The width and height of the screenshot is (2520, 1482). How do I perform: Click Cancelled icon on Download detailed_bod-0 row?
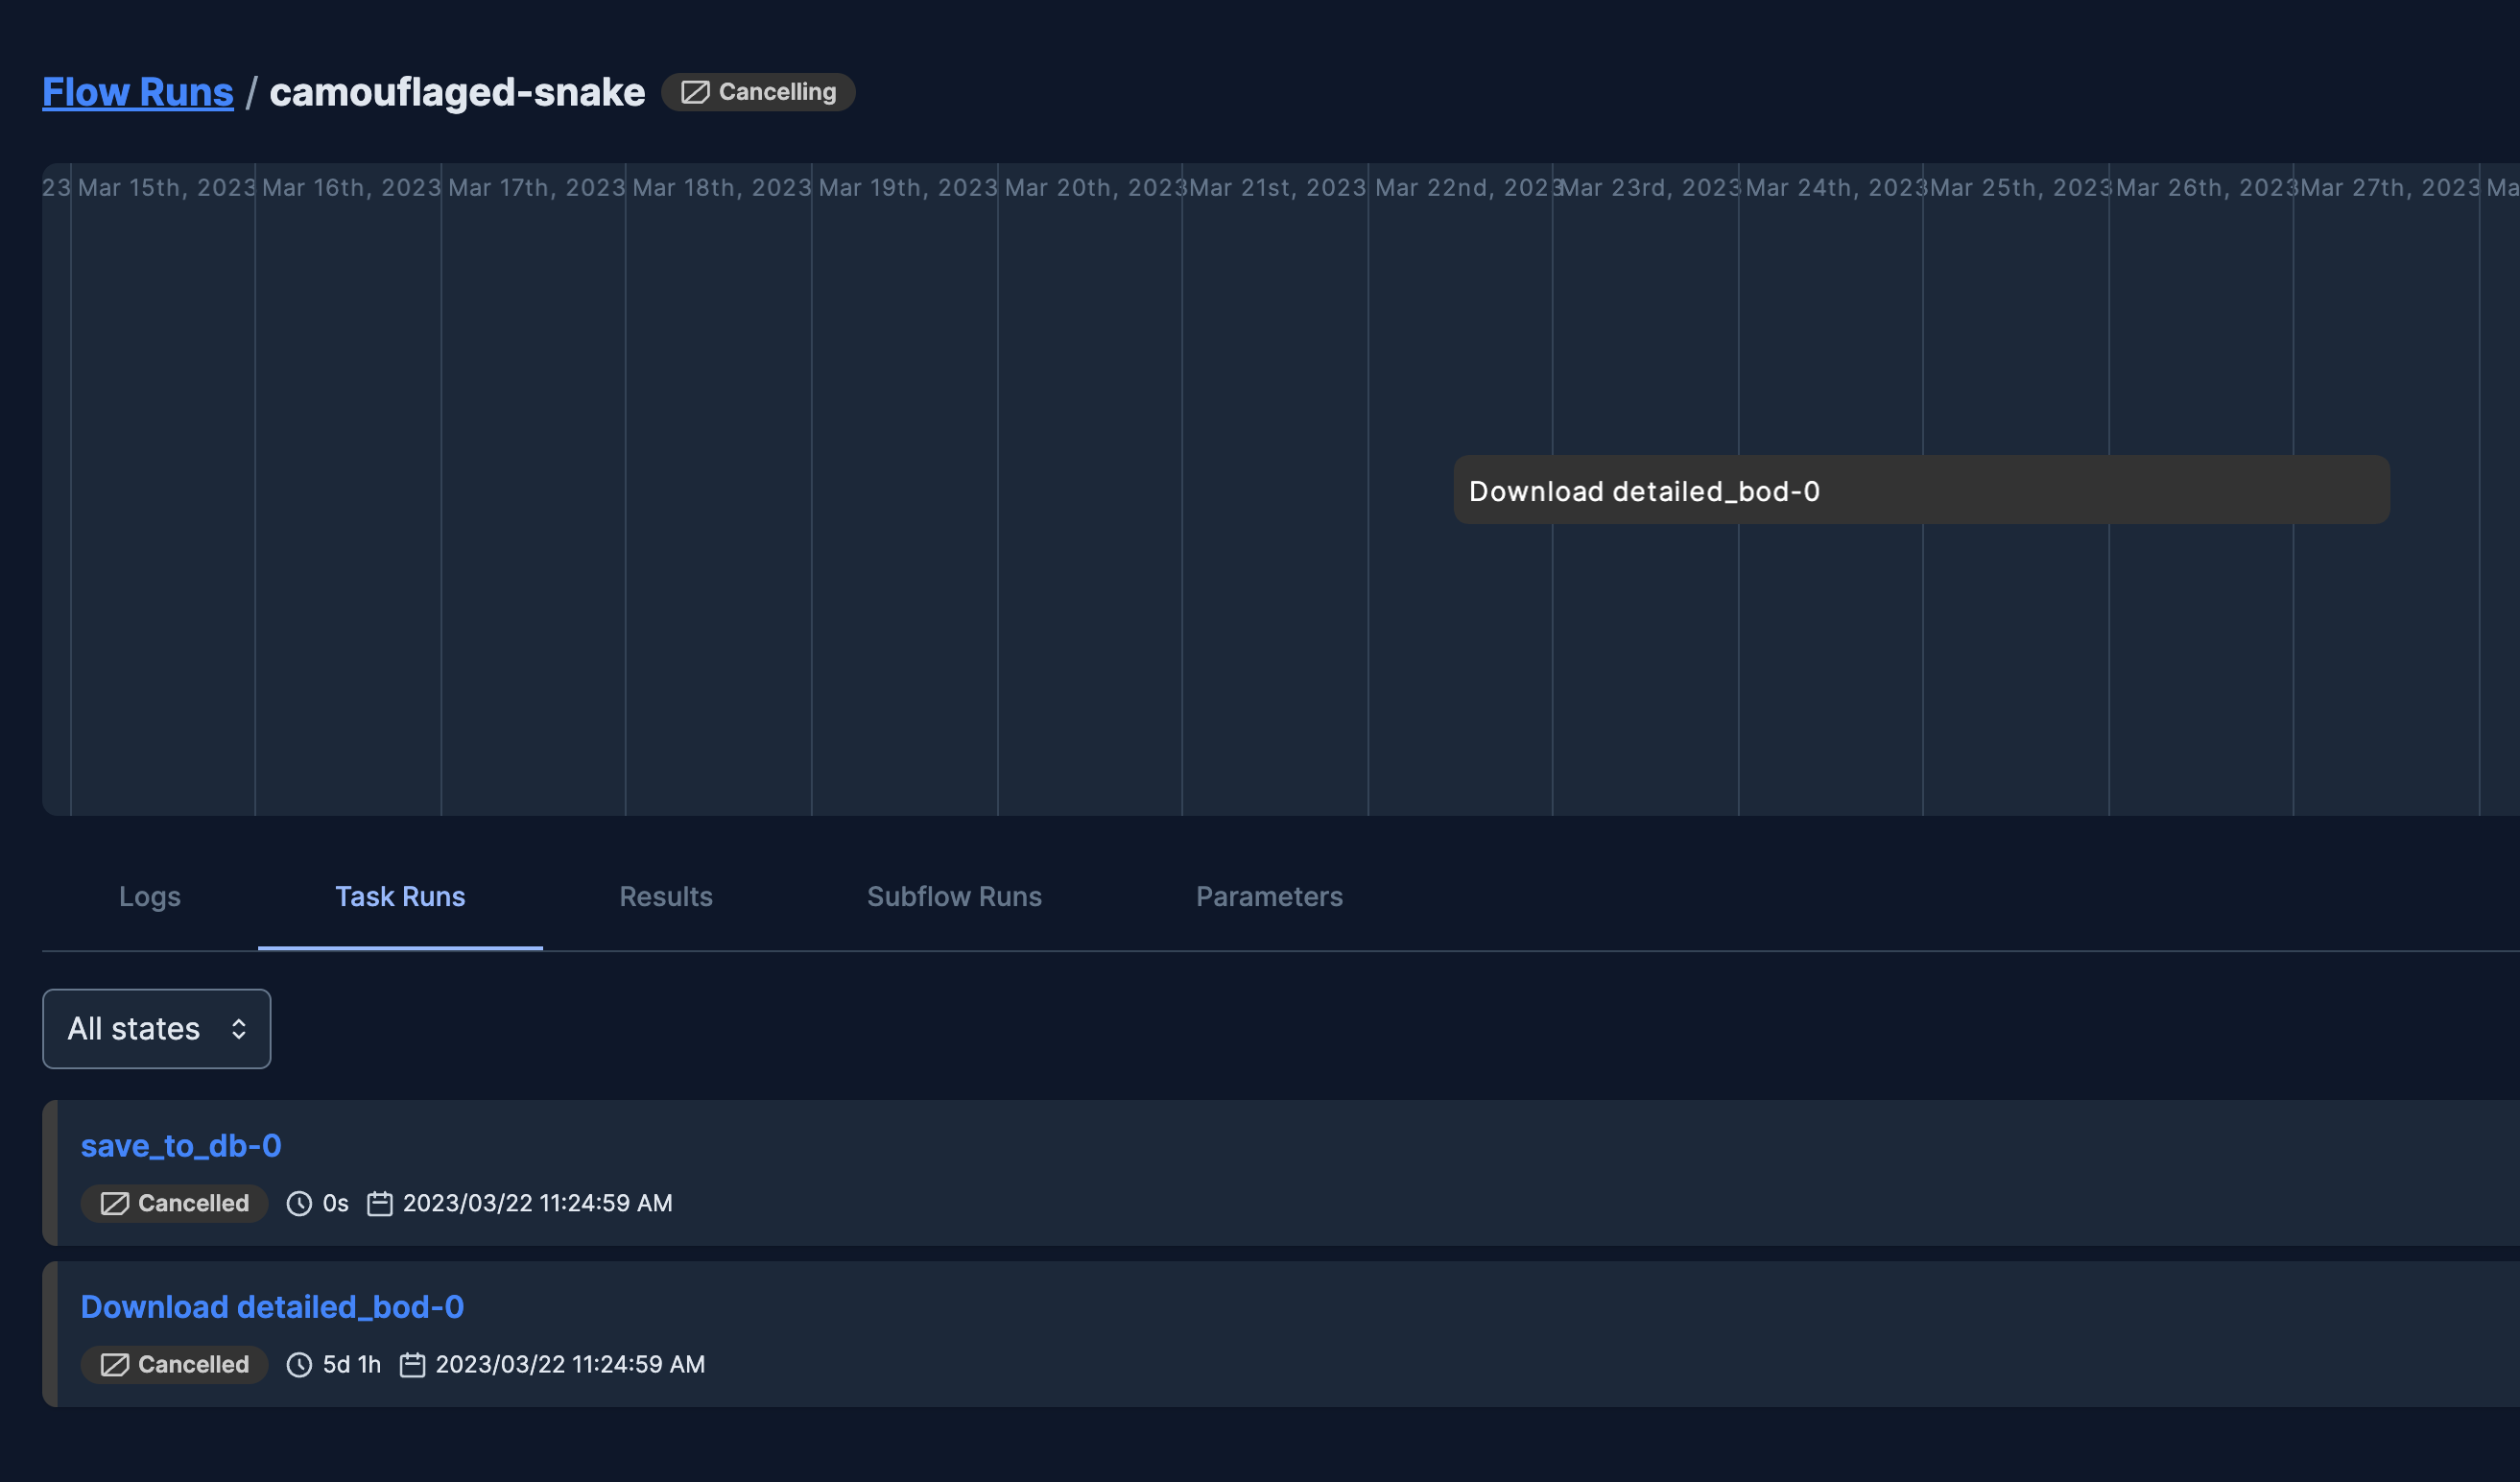point(115,1364)
